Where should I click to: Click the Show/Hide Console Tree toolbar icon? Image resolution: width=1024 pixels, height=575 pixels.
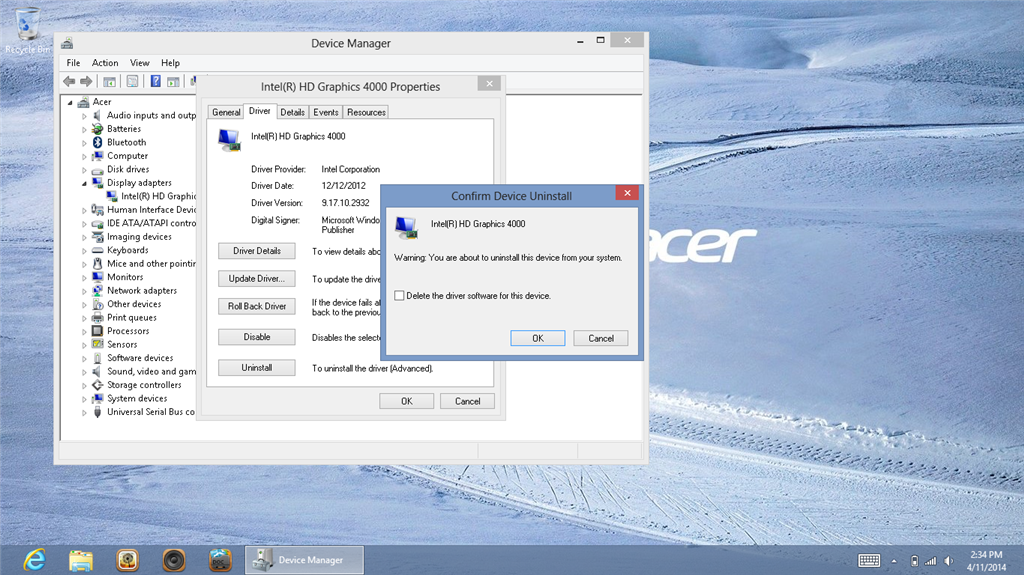110,81
